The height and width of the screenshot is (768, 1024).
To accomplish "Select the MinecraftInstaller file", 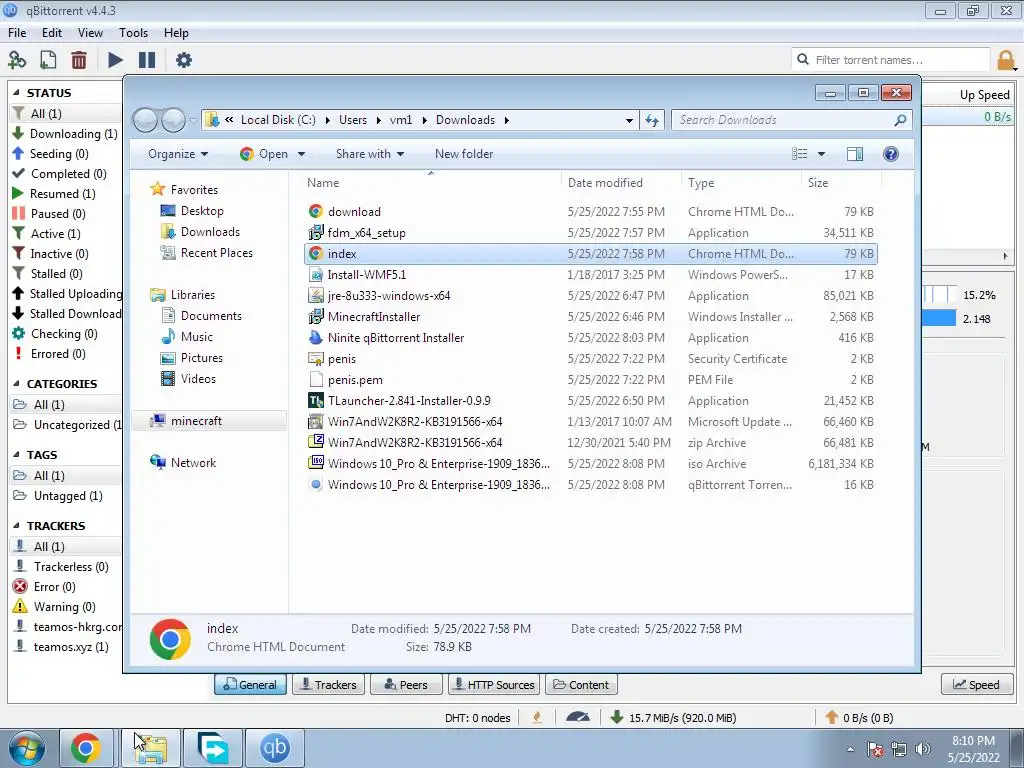I will coord(374,317).
